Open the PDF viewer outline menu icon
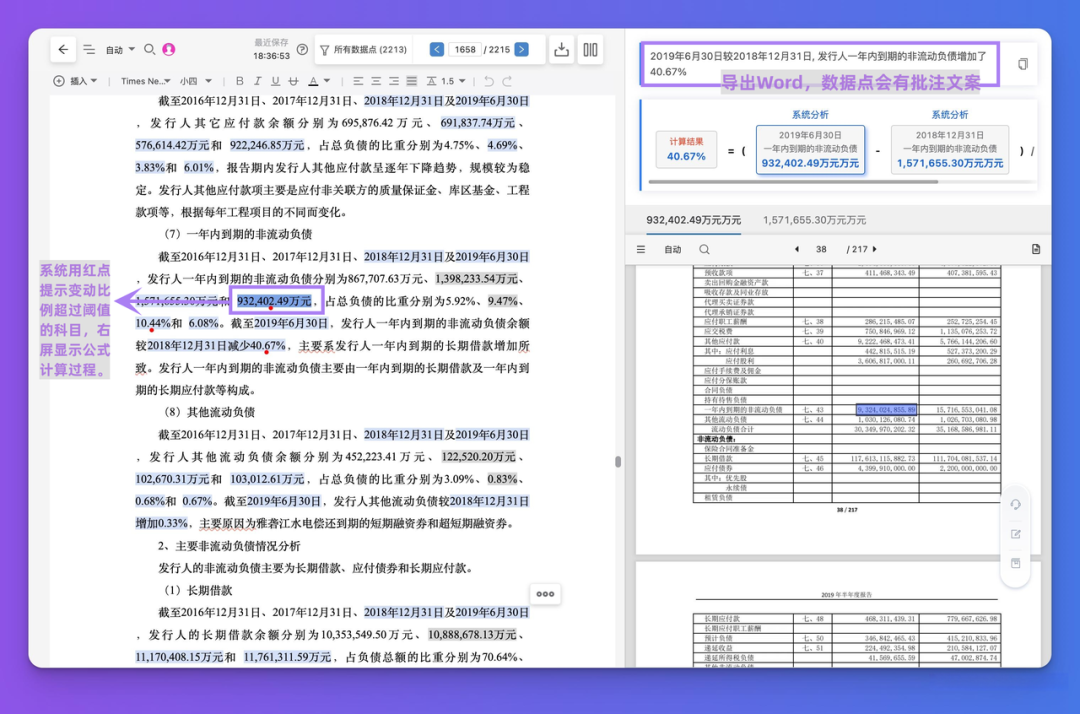The height and width of the screenshot is (714, 1080). pos(641,249)
